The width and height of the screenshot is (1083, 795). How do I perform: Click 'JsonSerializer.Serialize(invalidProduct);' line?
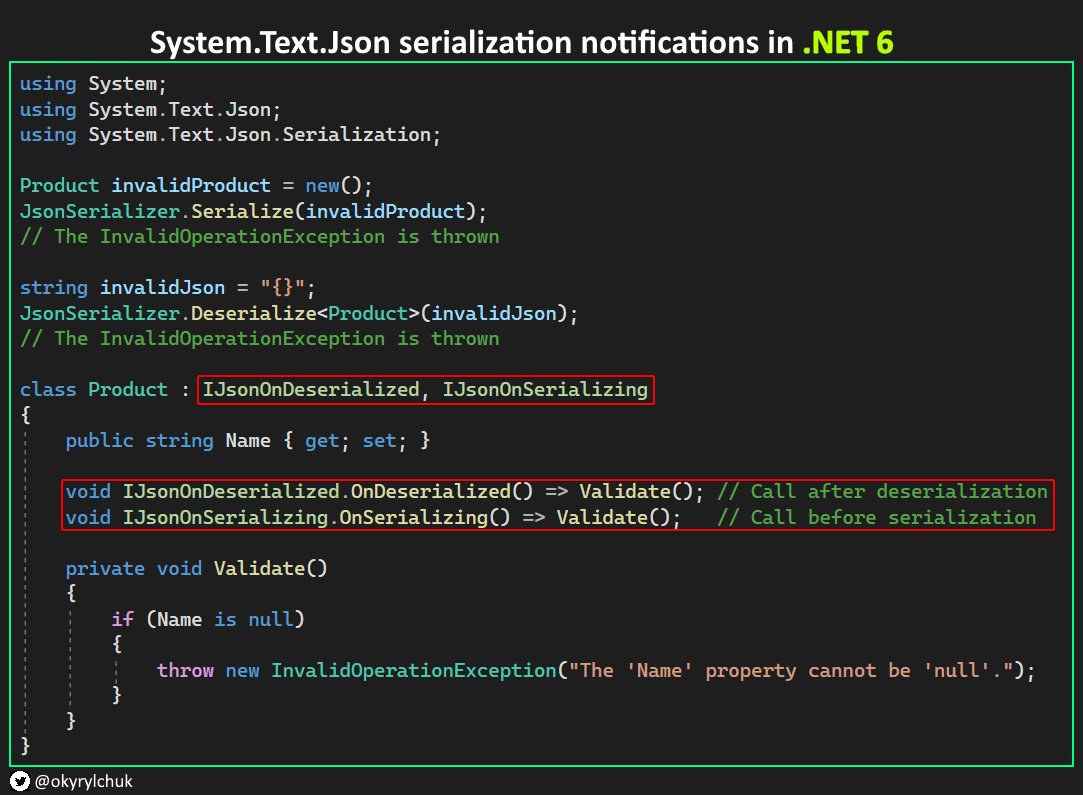point(253,211)
